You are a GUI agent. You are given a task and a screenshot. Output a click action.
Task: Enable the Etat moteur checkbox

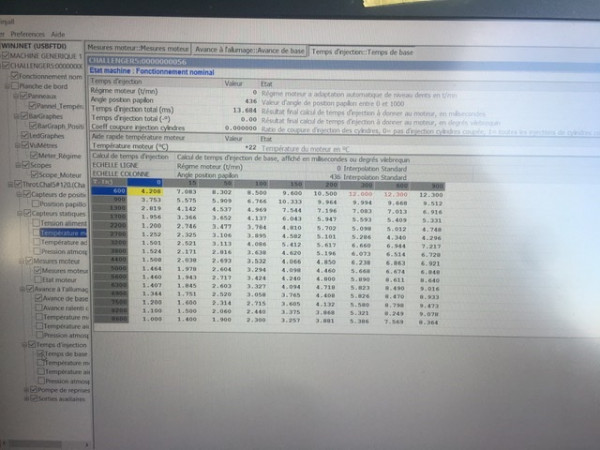coord(38,279)
